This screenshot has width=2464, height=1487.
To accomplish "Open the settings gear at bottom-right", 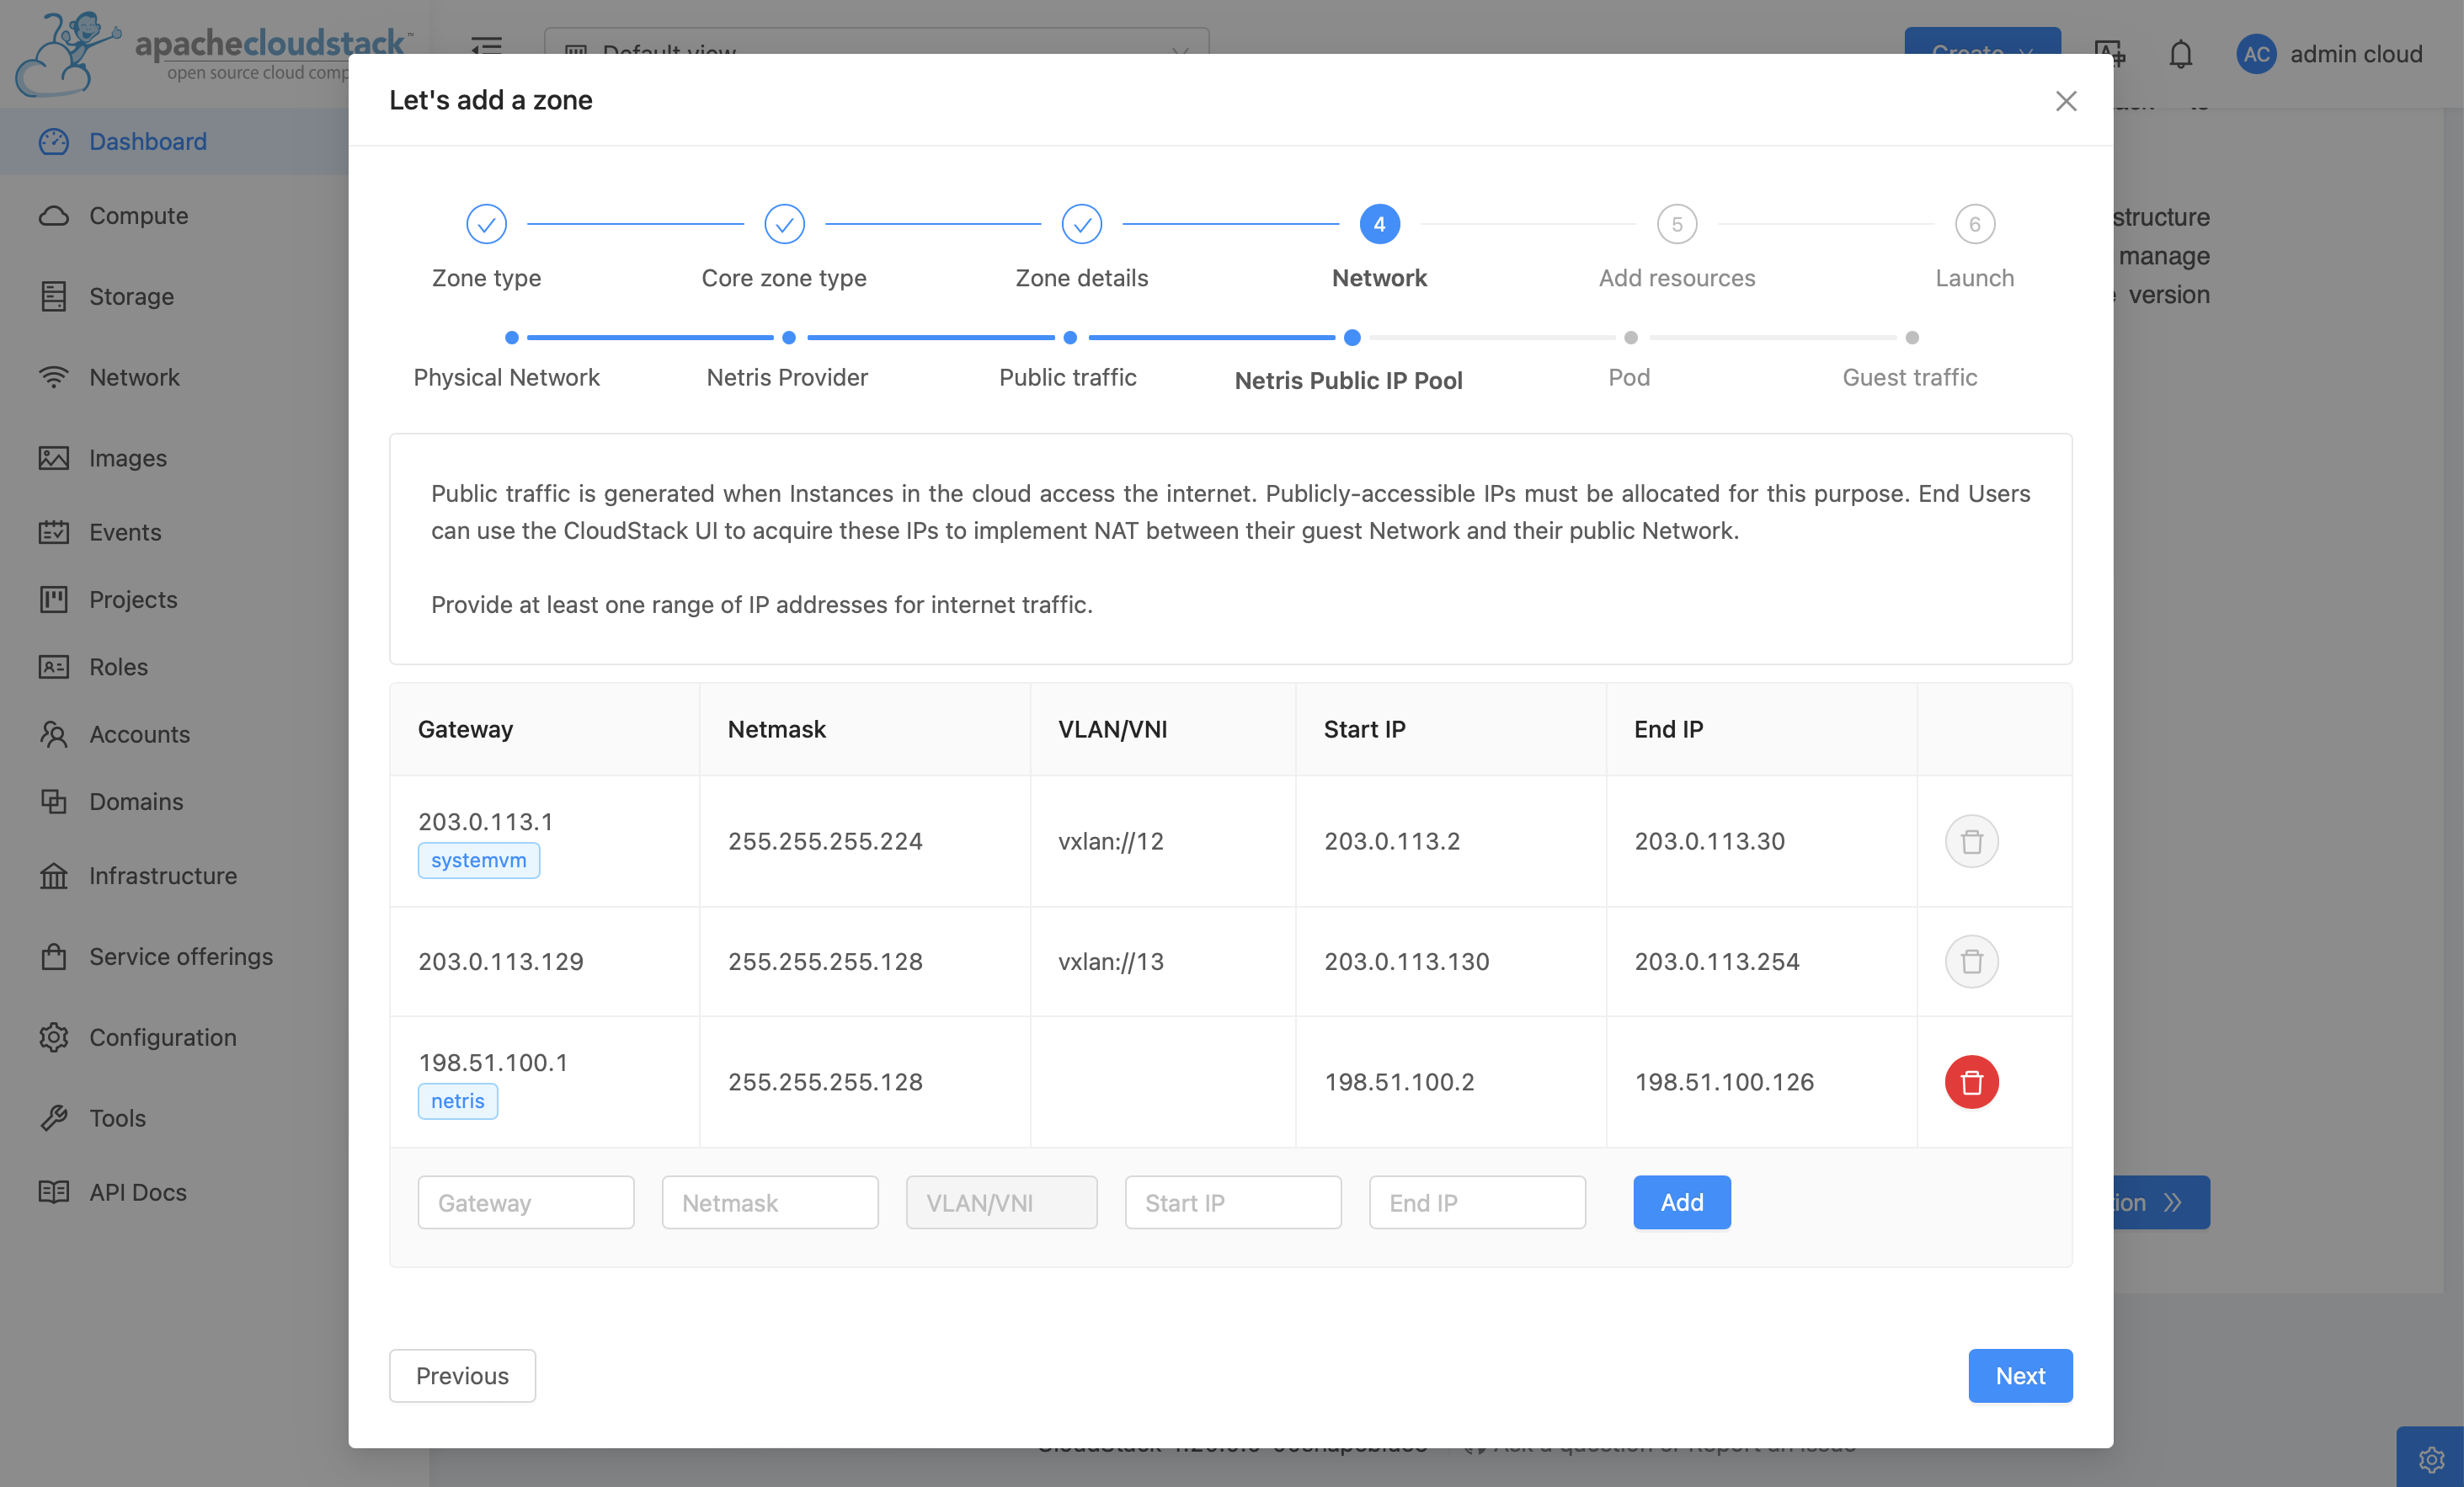I will point(2434,1458).
